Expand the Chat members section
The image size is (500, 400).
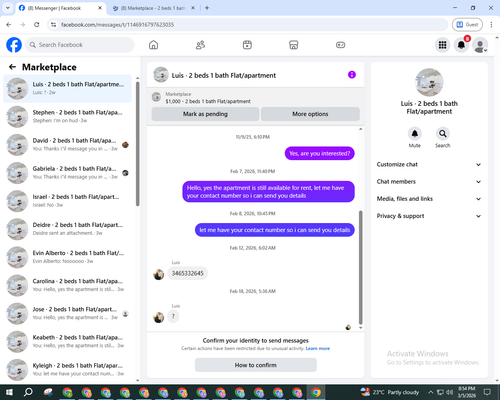click(429, 182)
